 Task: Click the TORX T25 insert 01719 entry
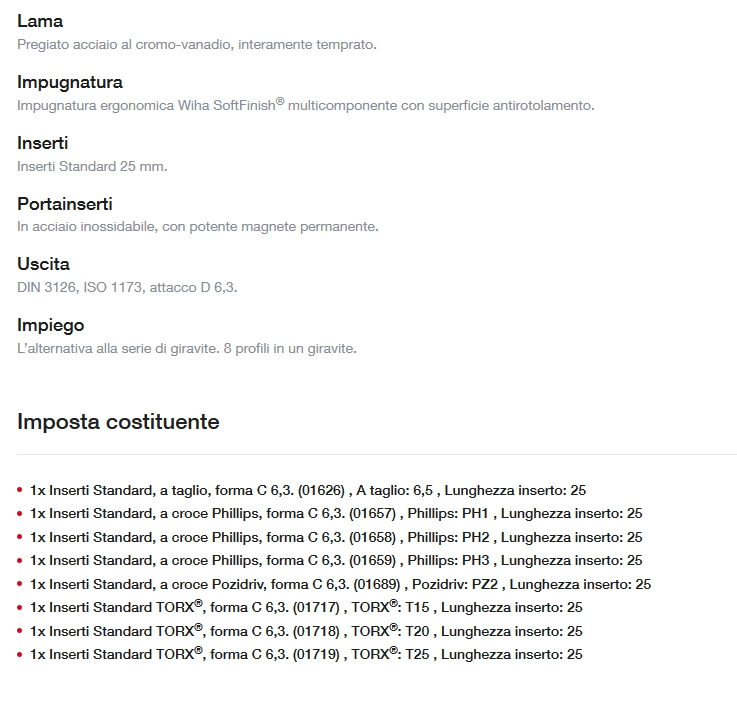305,654
